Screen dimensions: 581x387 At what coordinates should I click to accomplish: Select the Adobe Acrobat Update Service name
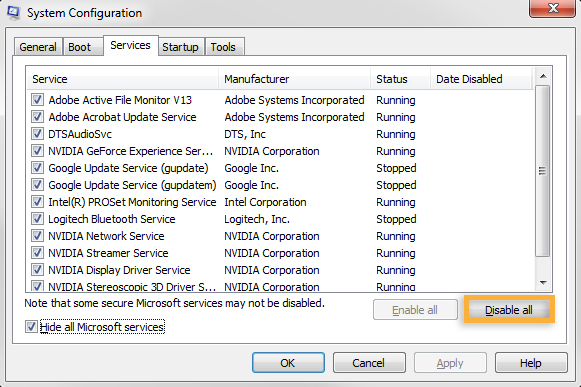(x=122, y=117)
